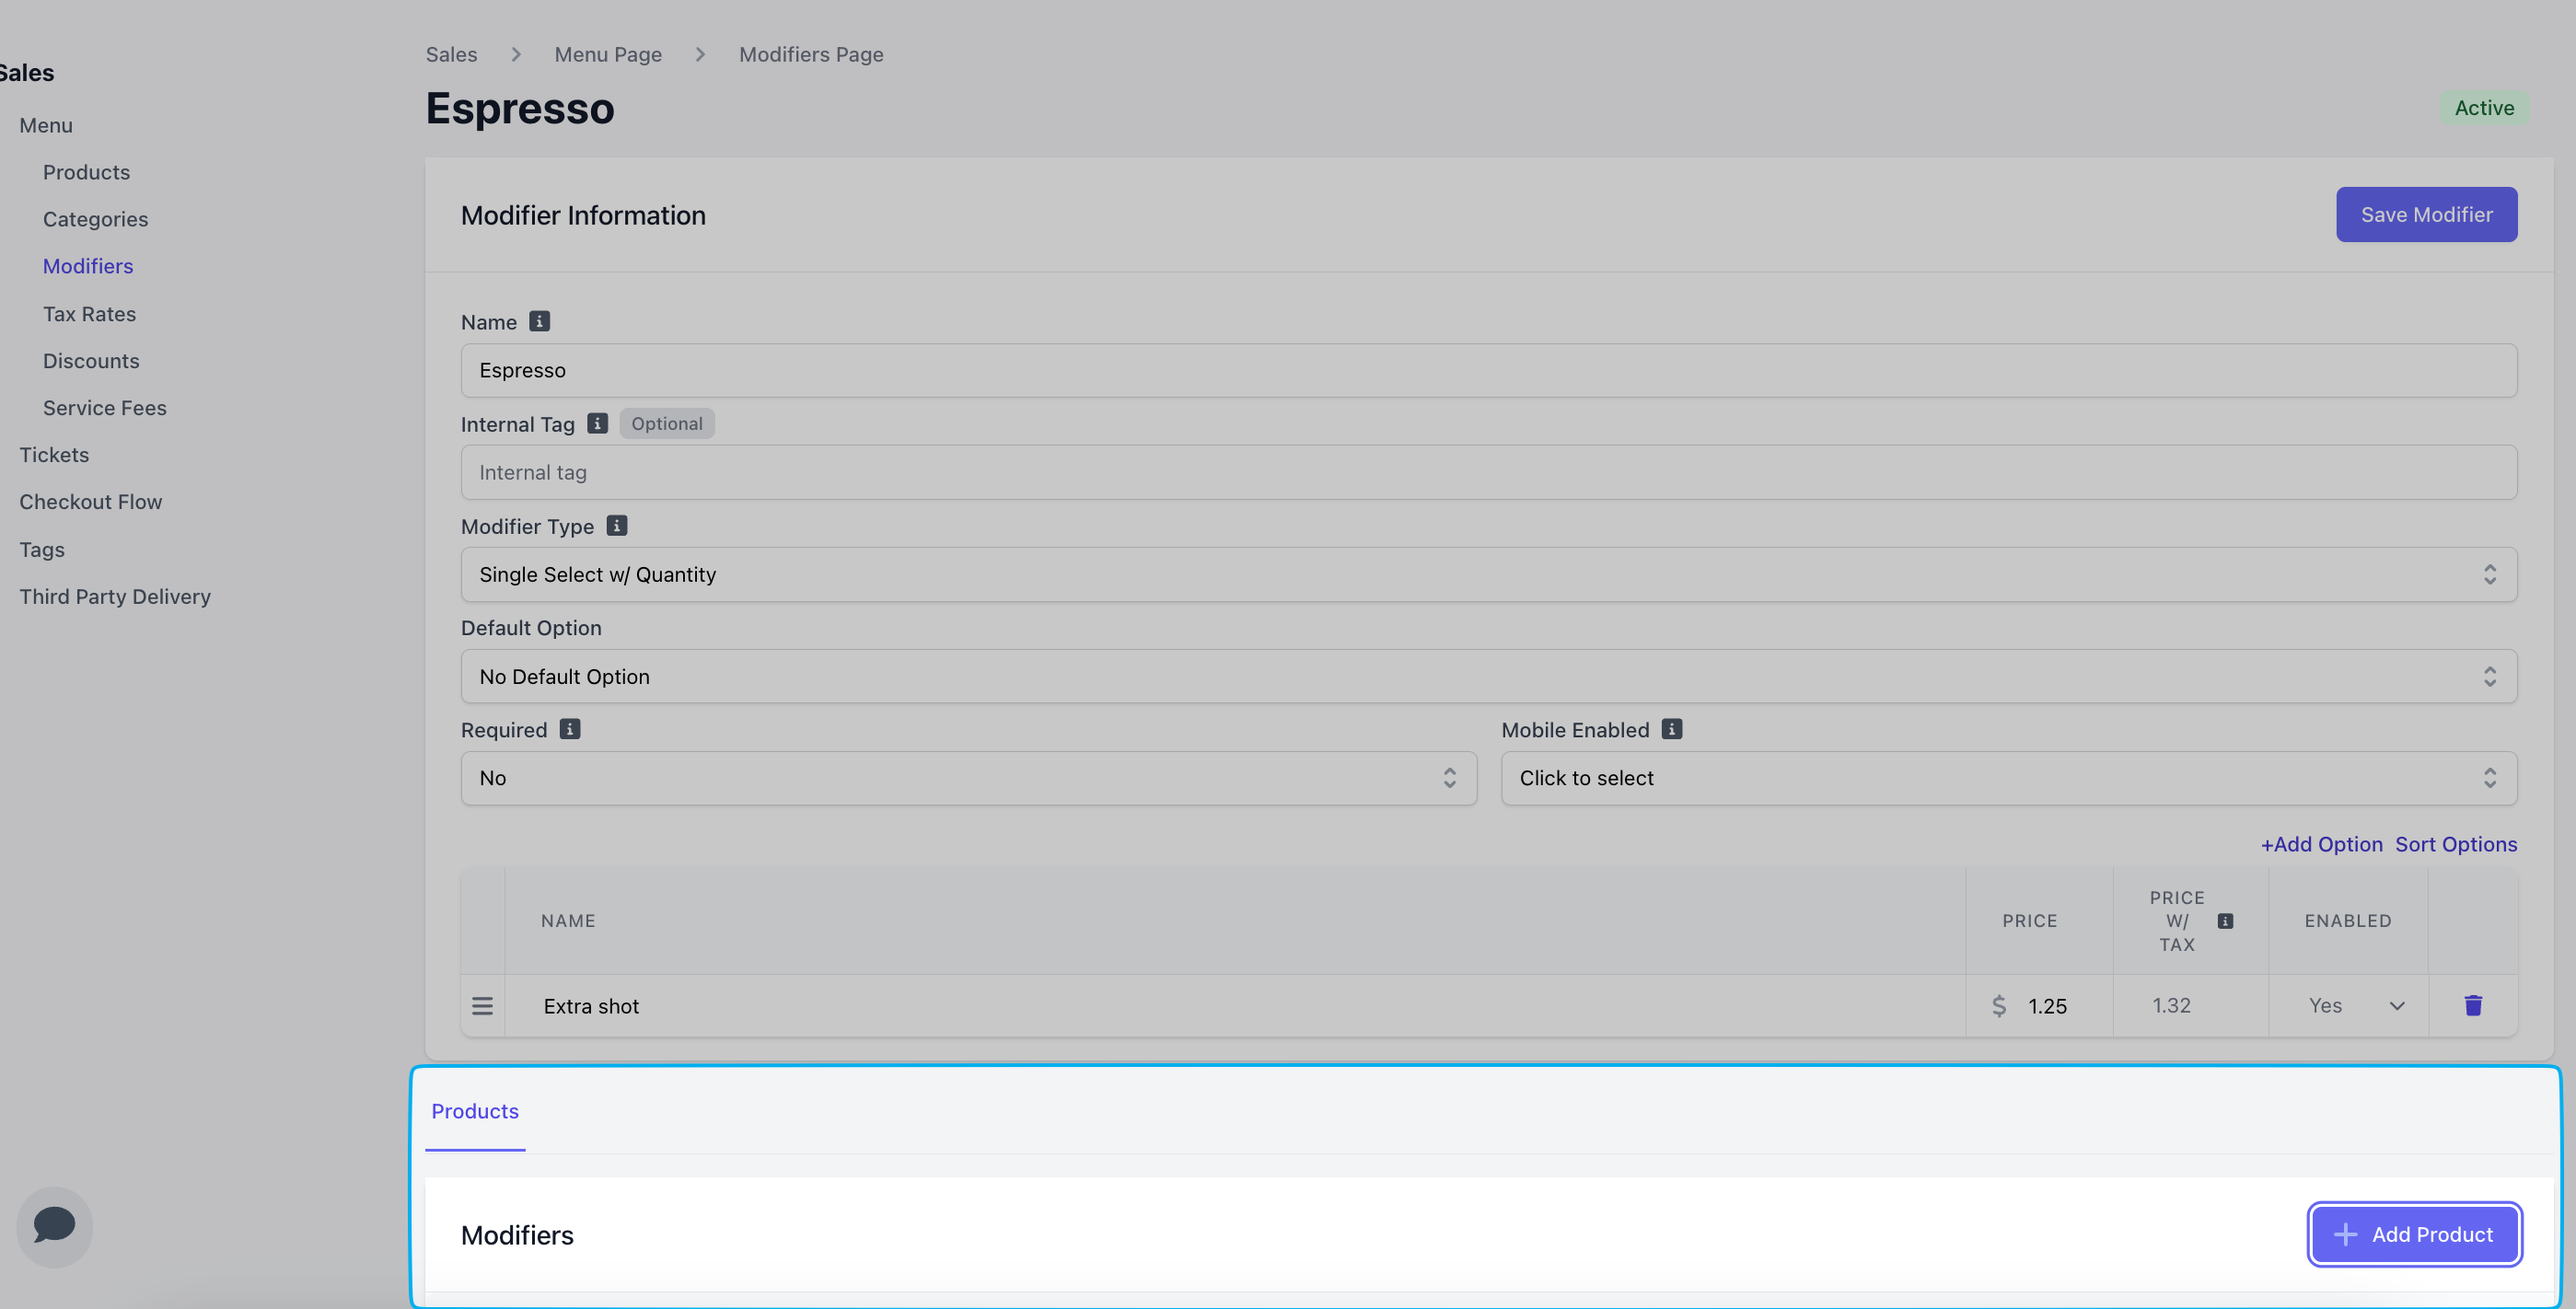Click the Internal tag input field
Image resolution: width=2576 pixels, height=1309 pixels.
(x=1488, y=472)
